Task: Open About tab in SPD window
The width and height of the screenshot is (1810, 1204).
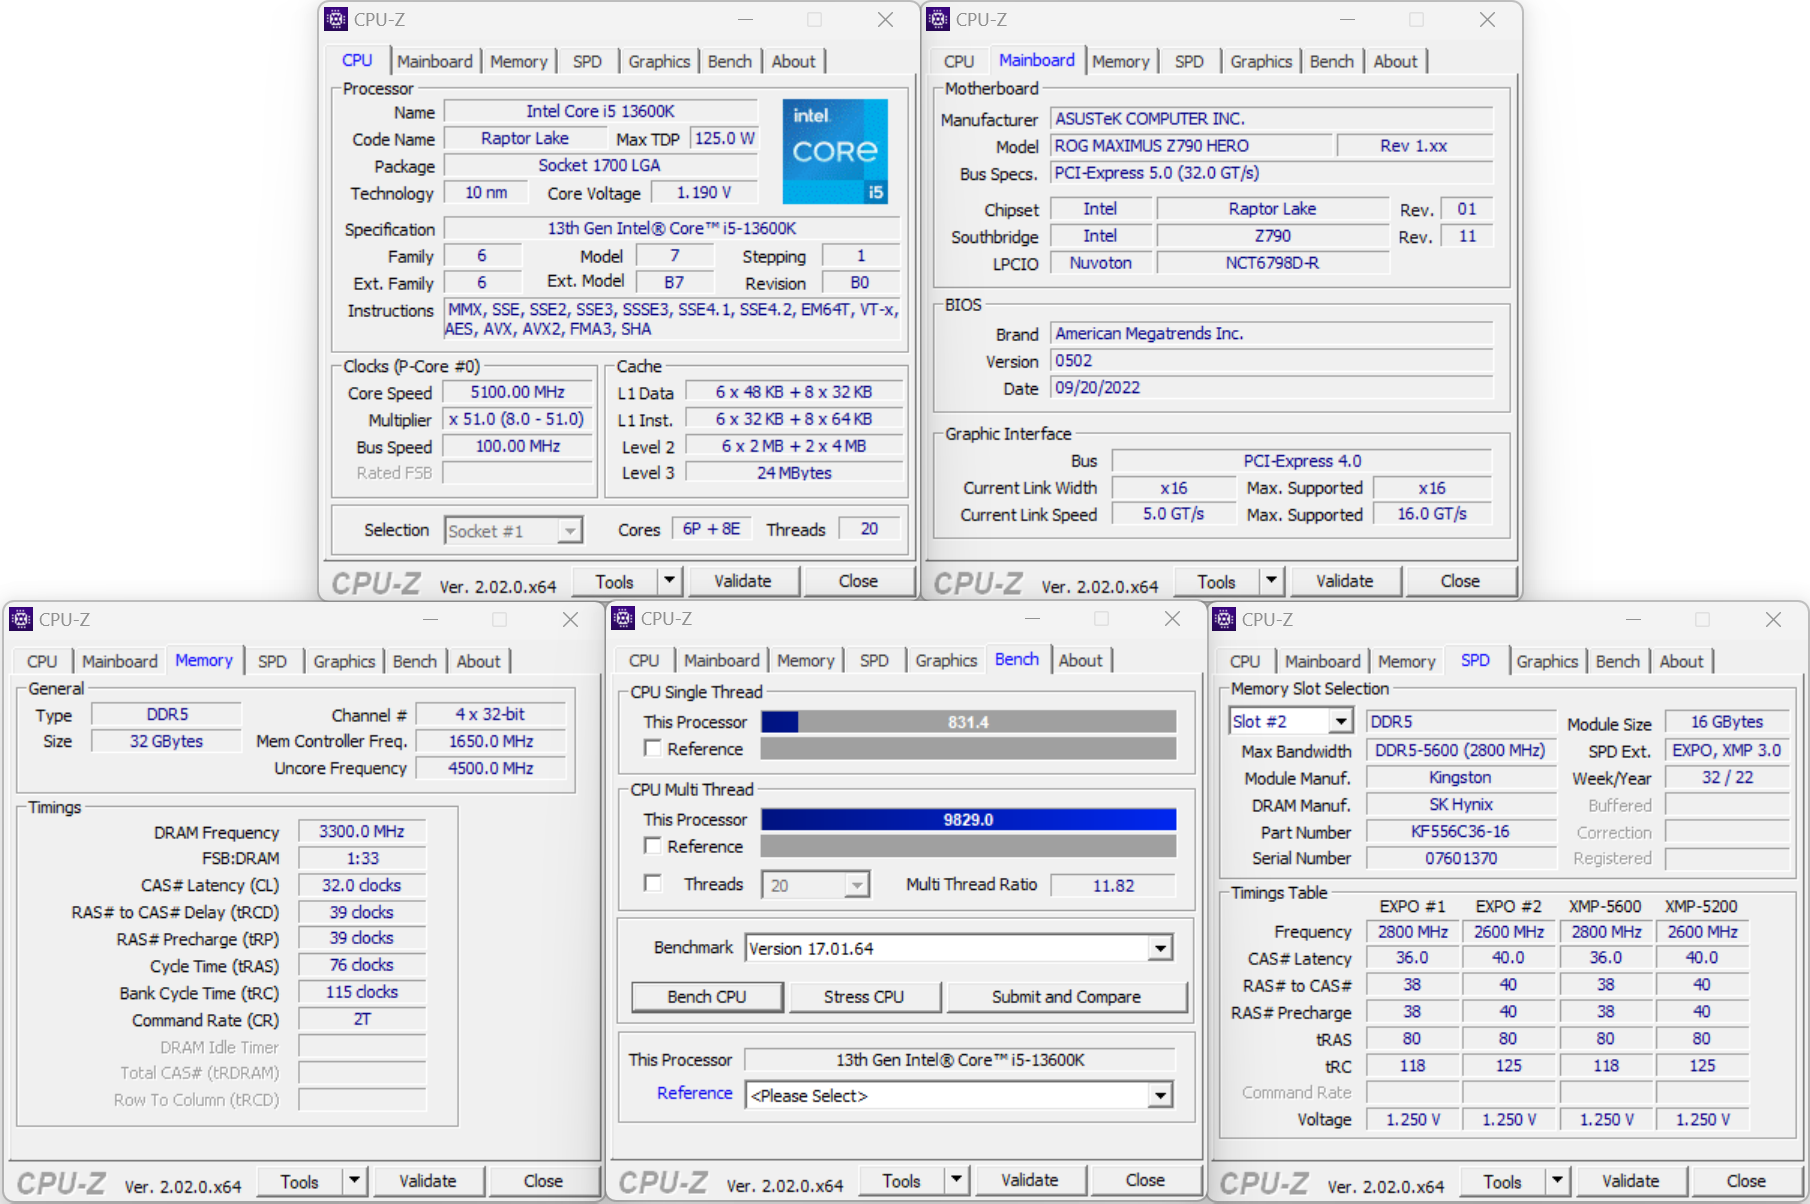Action: click(1681, 661)
